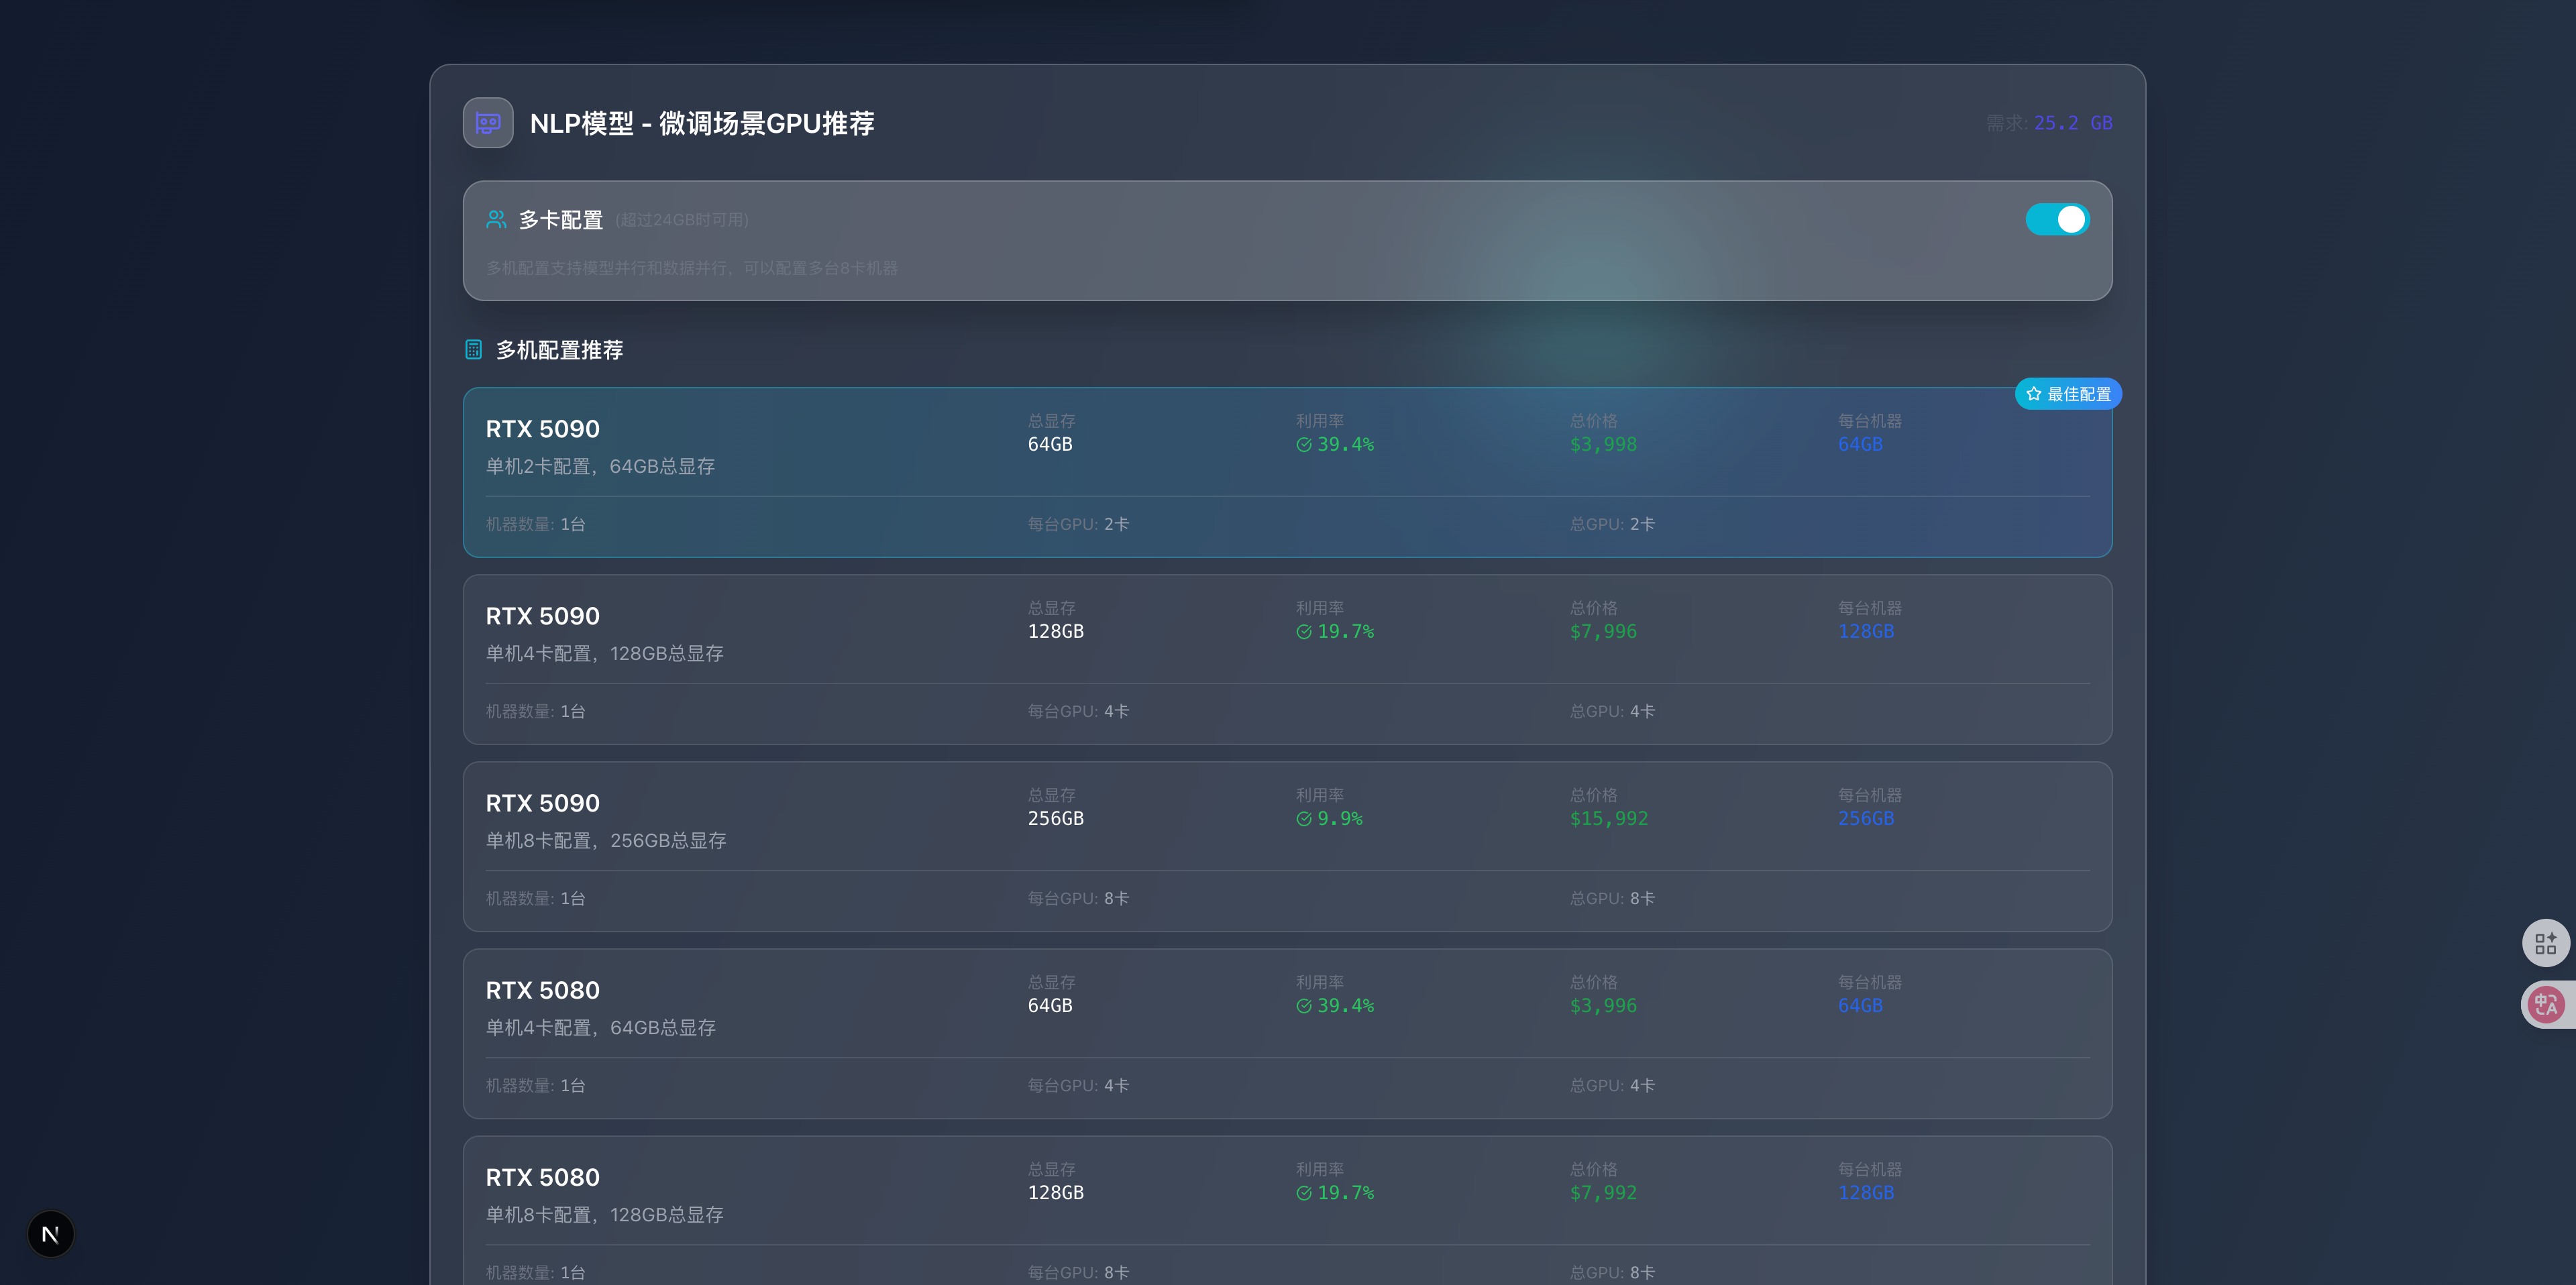Click 每台GPU: 2卡 in first card
Viewport: 2576px width, 1285px height.
(x=1078, y=524)
